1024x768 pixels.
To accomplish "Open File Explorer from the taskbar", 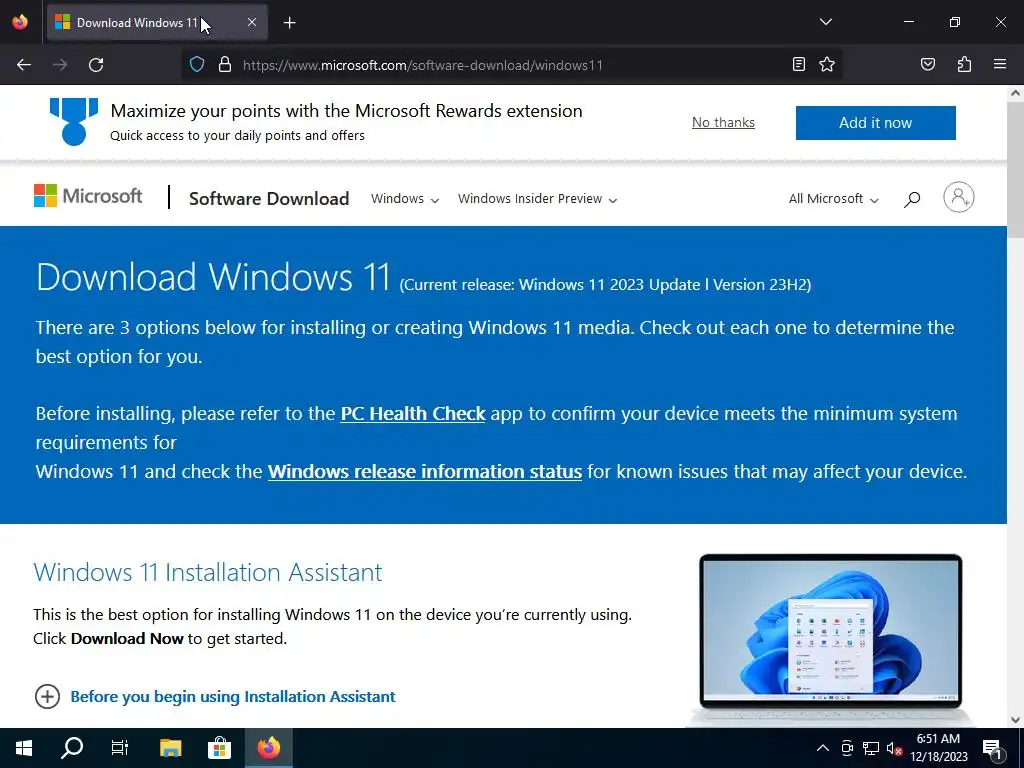I will (170, 748).
